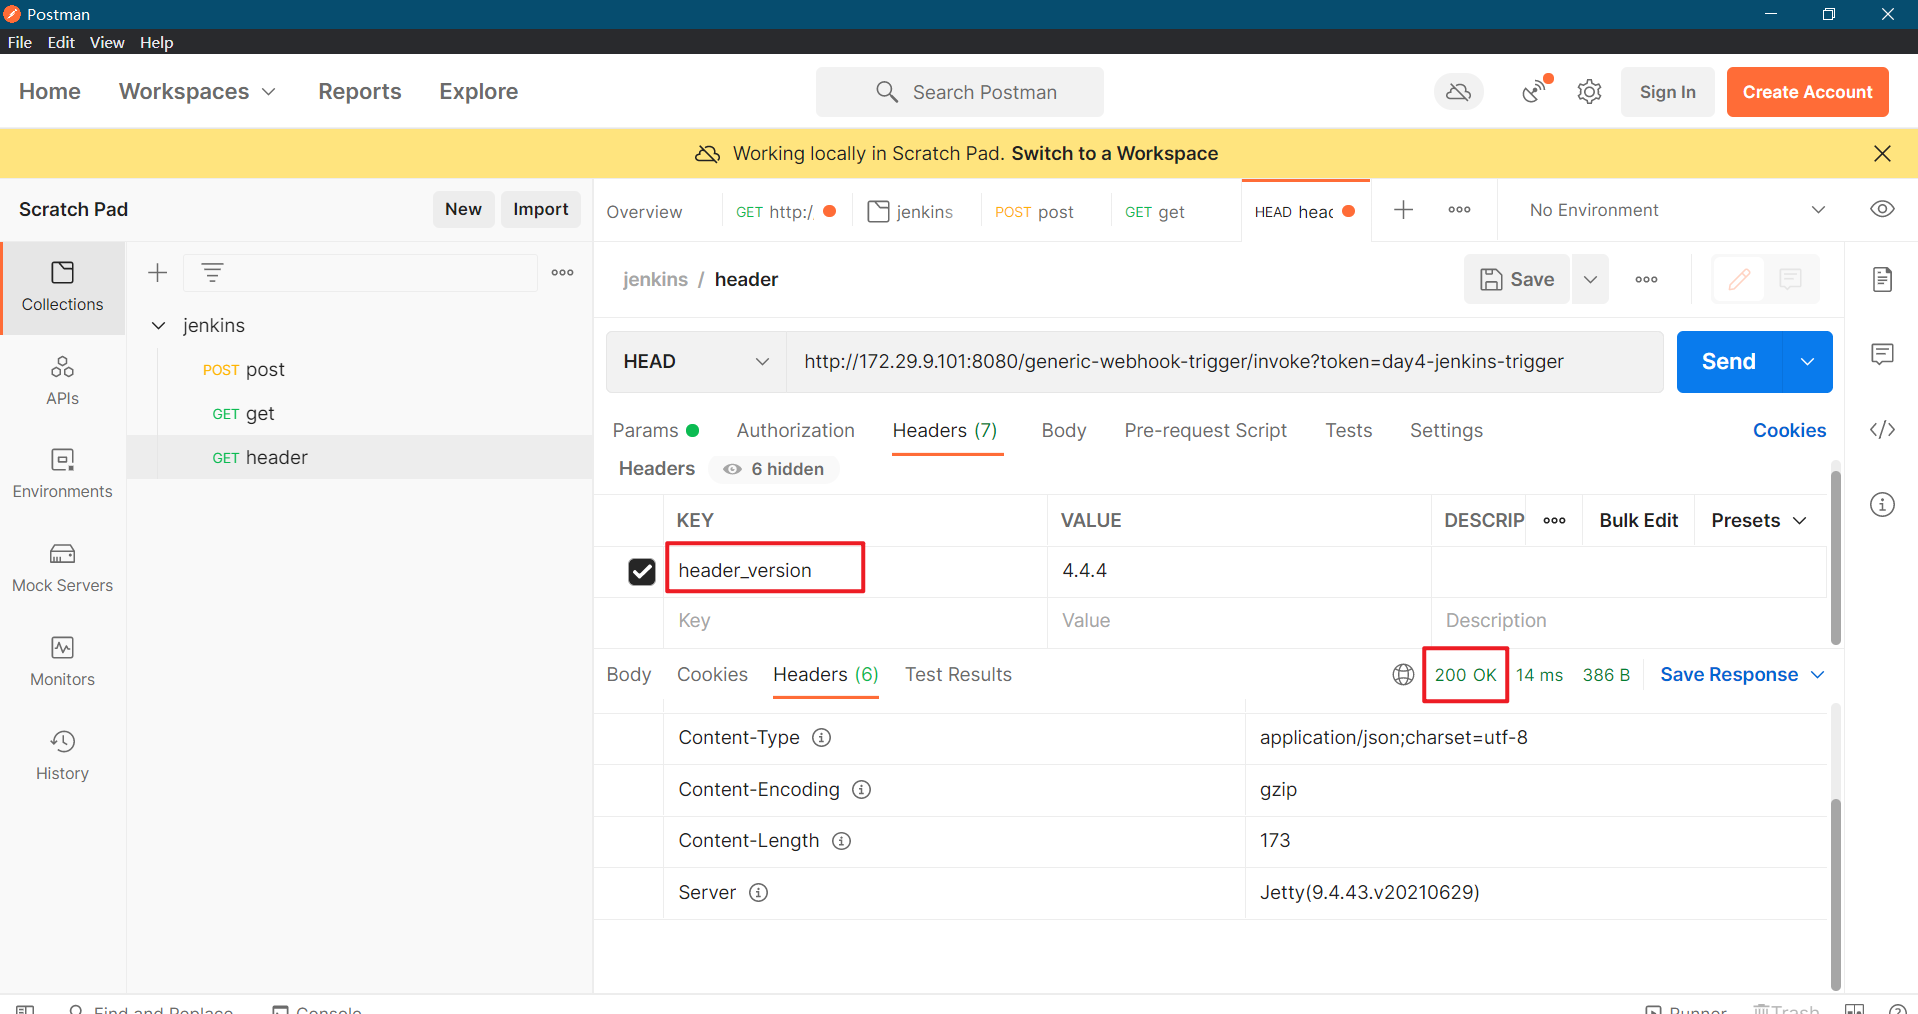The image size is (1918, 1014).
Task: Open the Save button dropdown arrow
Action: pos(1590,279)
